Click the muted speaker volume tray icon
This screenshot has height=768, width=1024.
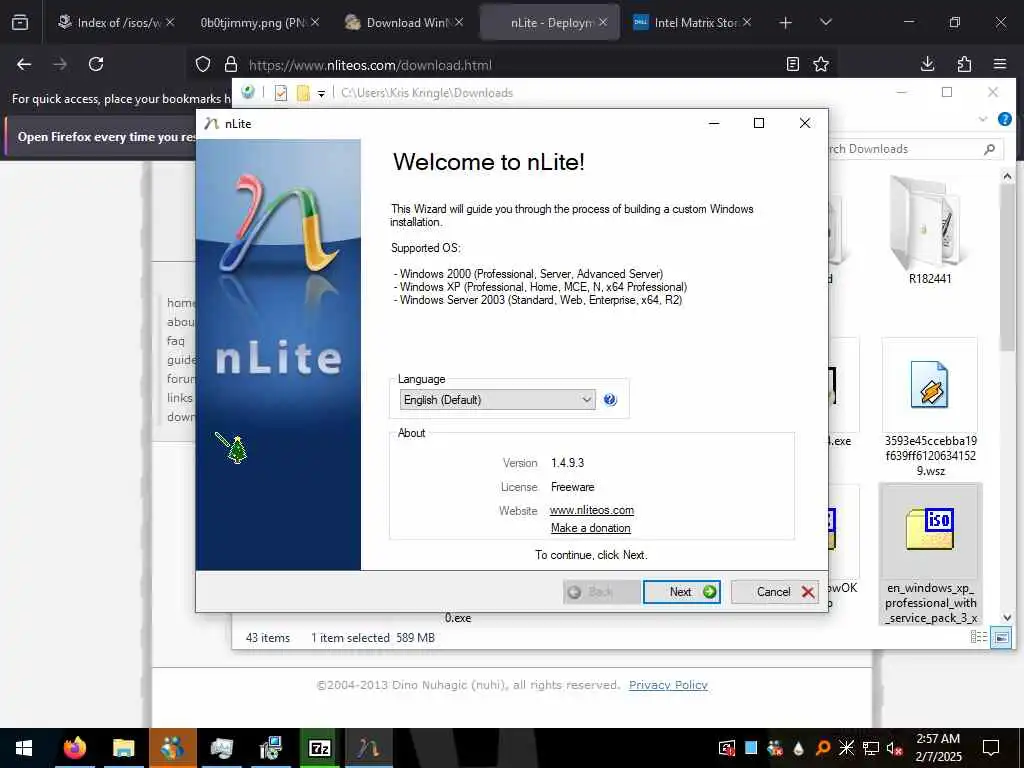click(895, 748)
